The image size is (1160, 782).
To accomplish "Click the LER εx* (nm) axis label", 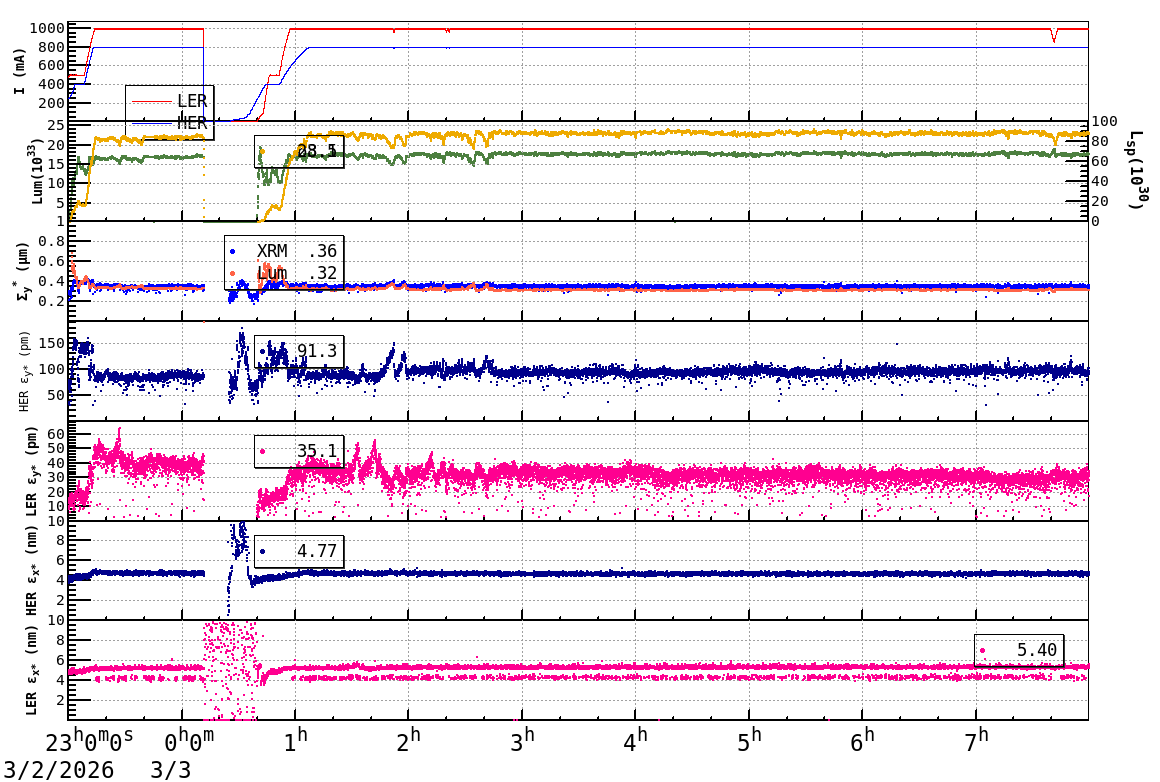I will [x=31, y=670].
